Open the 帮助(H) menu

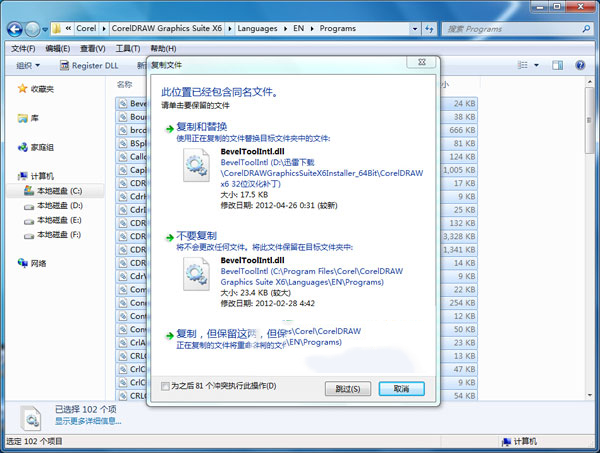[163, 49]
